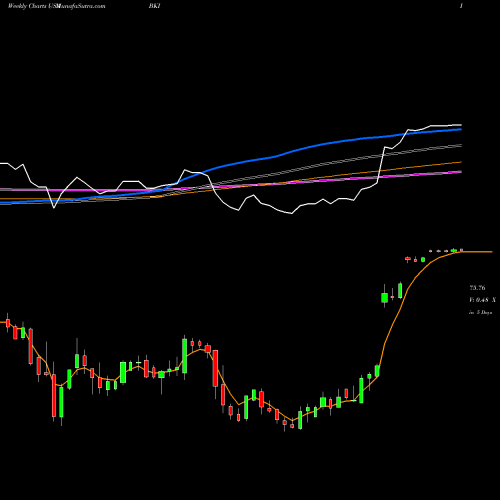Click the 'in 5 Days' label

click(x=480, y=313)
